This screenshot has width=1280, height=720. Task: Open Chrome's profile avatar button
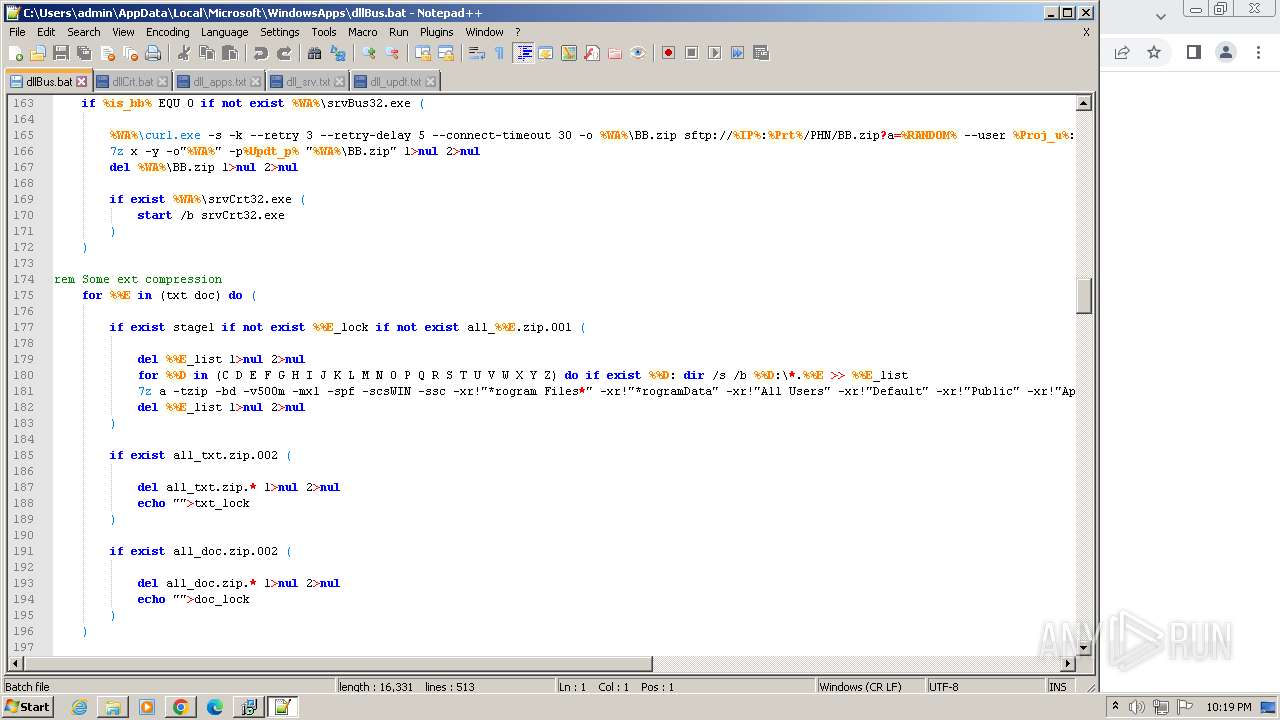pos(1226,52)
